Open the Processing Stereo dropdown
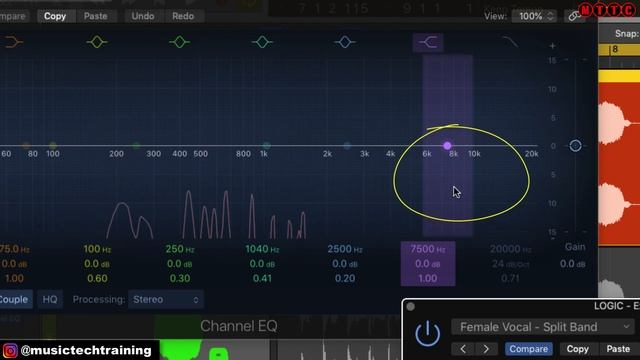This screenshot has width=640, height=360. [166, 299]
